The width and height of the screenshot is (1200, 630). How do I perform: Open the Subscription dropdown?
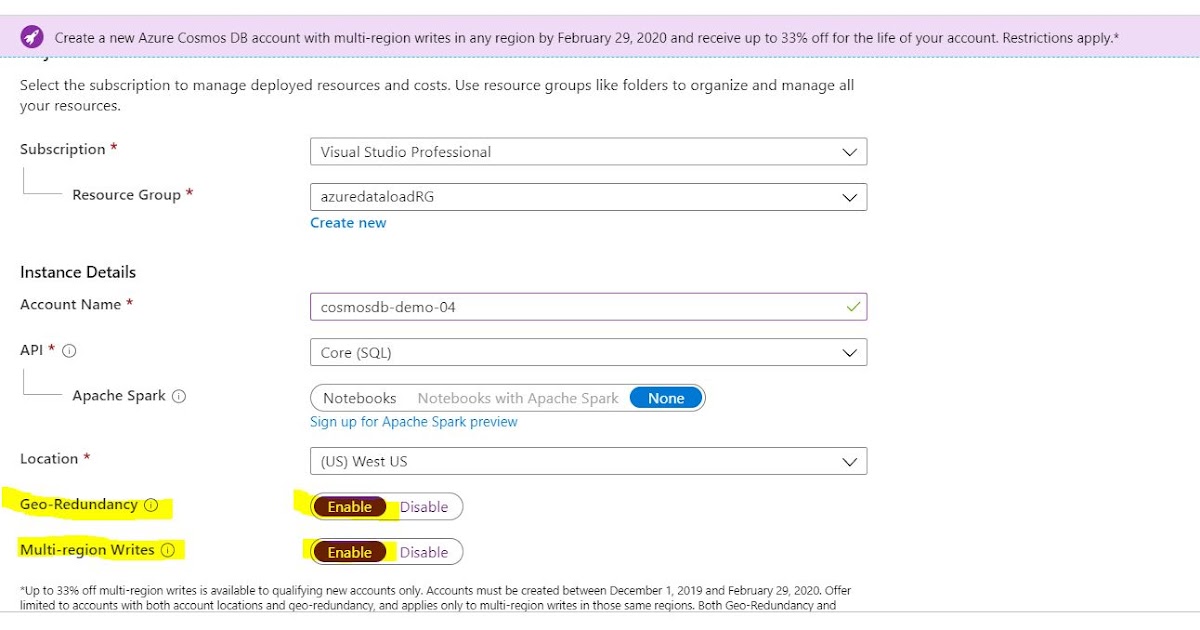(590, 151)
